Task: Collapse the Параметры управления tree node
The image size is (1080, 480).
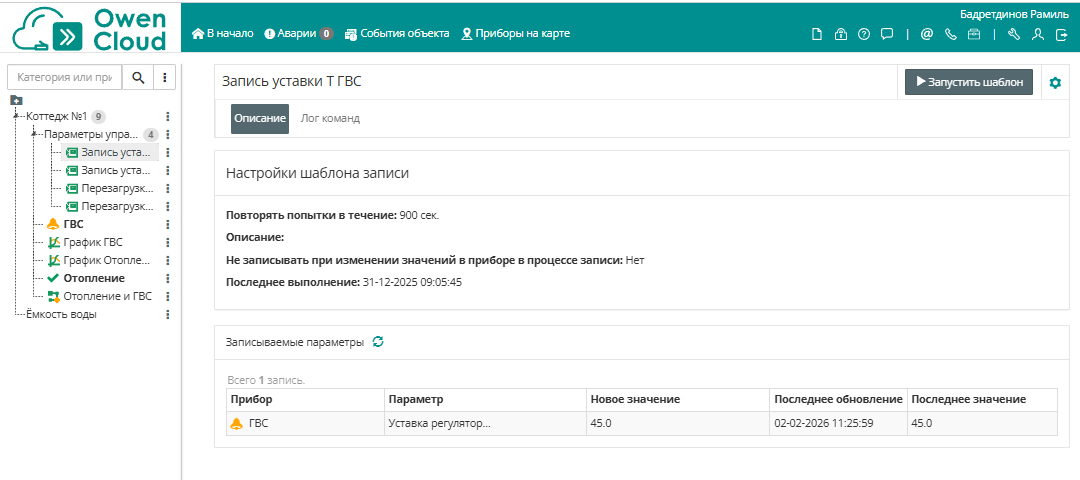Action: click(34, 133)
